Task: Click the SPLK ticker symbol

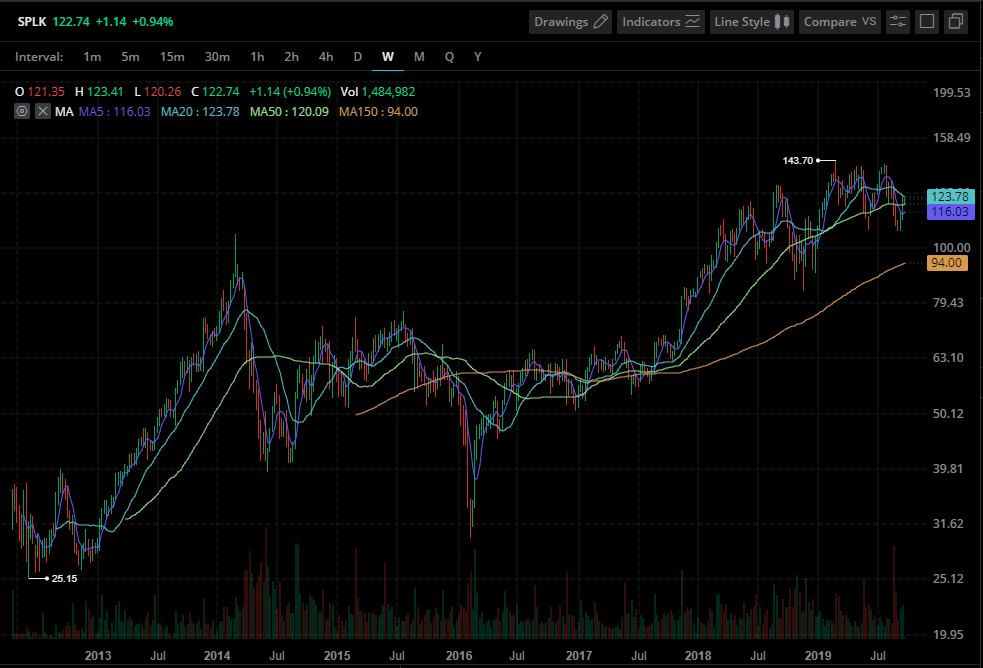Action: coord(32,22)
